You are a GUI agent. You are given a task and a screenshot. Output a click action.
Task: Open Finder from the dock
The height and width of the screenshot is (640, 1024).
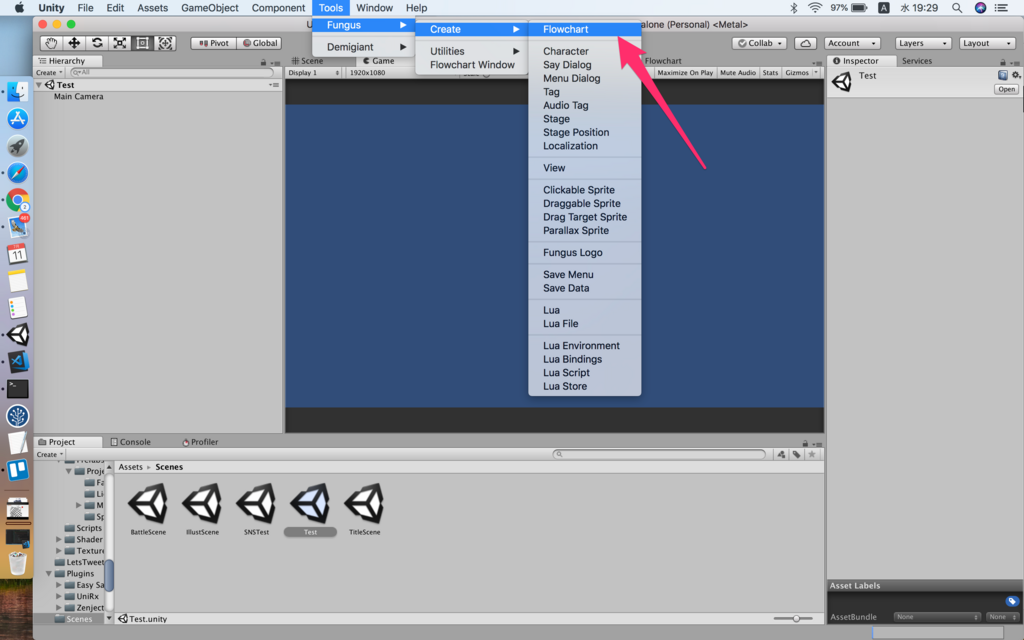(x=18, y=91)
